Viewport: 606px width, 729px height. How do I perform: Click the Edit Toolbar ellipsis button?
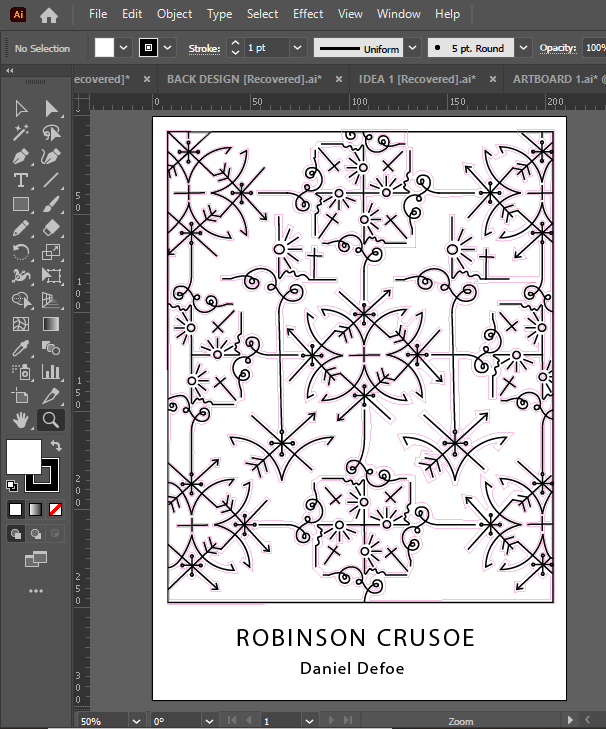coord(36,591)
